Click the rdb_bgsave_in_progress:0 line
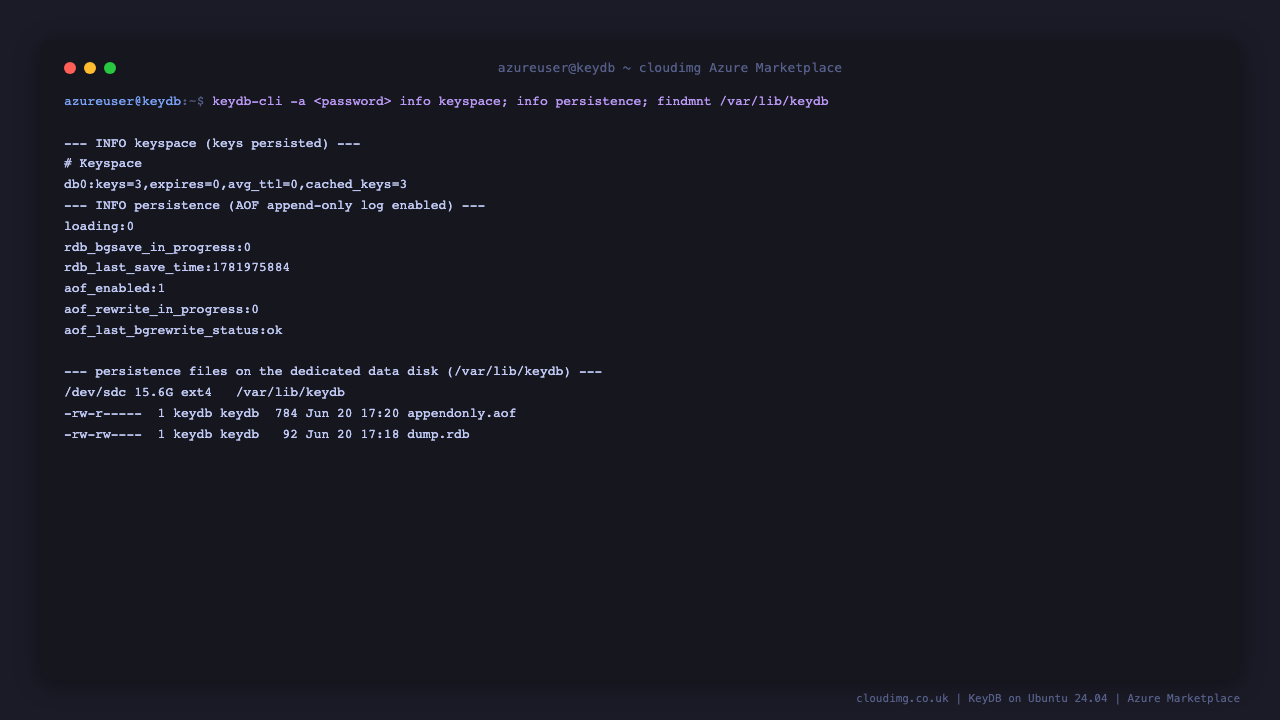The width and height of the screenshot is (1280, 720). coord(157,247)
